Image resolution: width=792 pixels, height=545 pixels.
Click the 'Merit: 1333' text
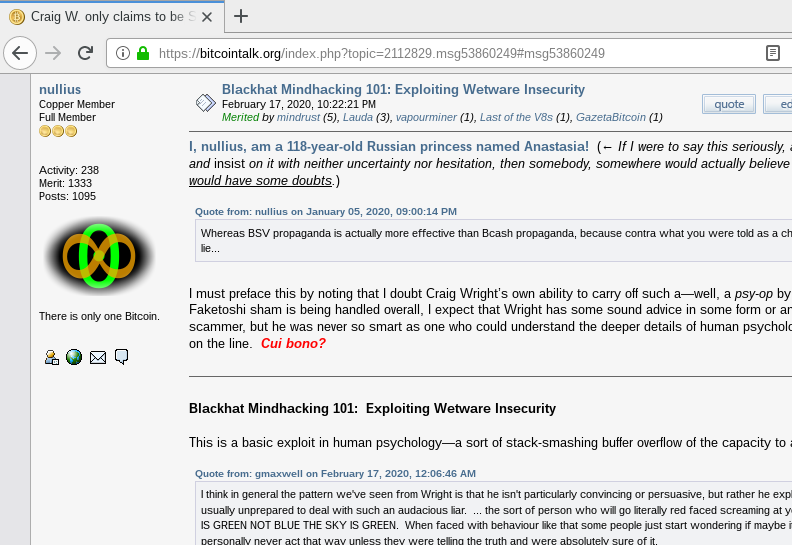click(65, 183)
